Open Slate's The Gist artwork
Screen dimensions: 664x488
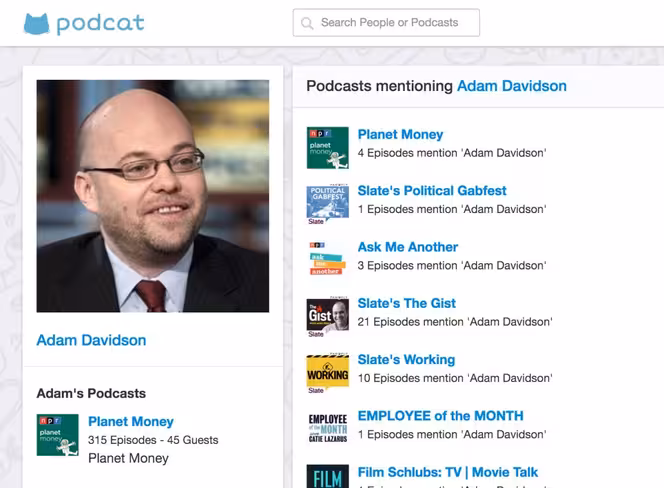coord(328,317)
